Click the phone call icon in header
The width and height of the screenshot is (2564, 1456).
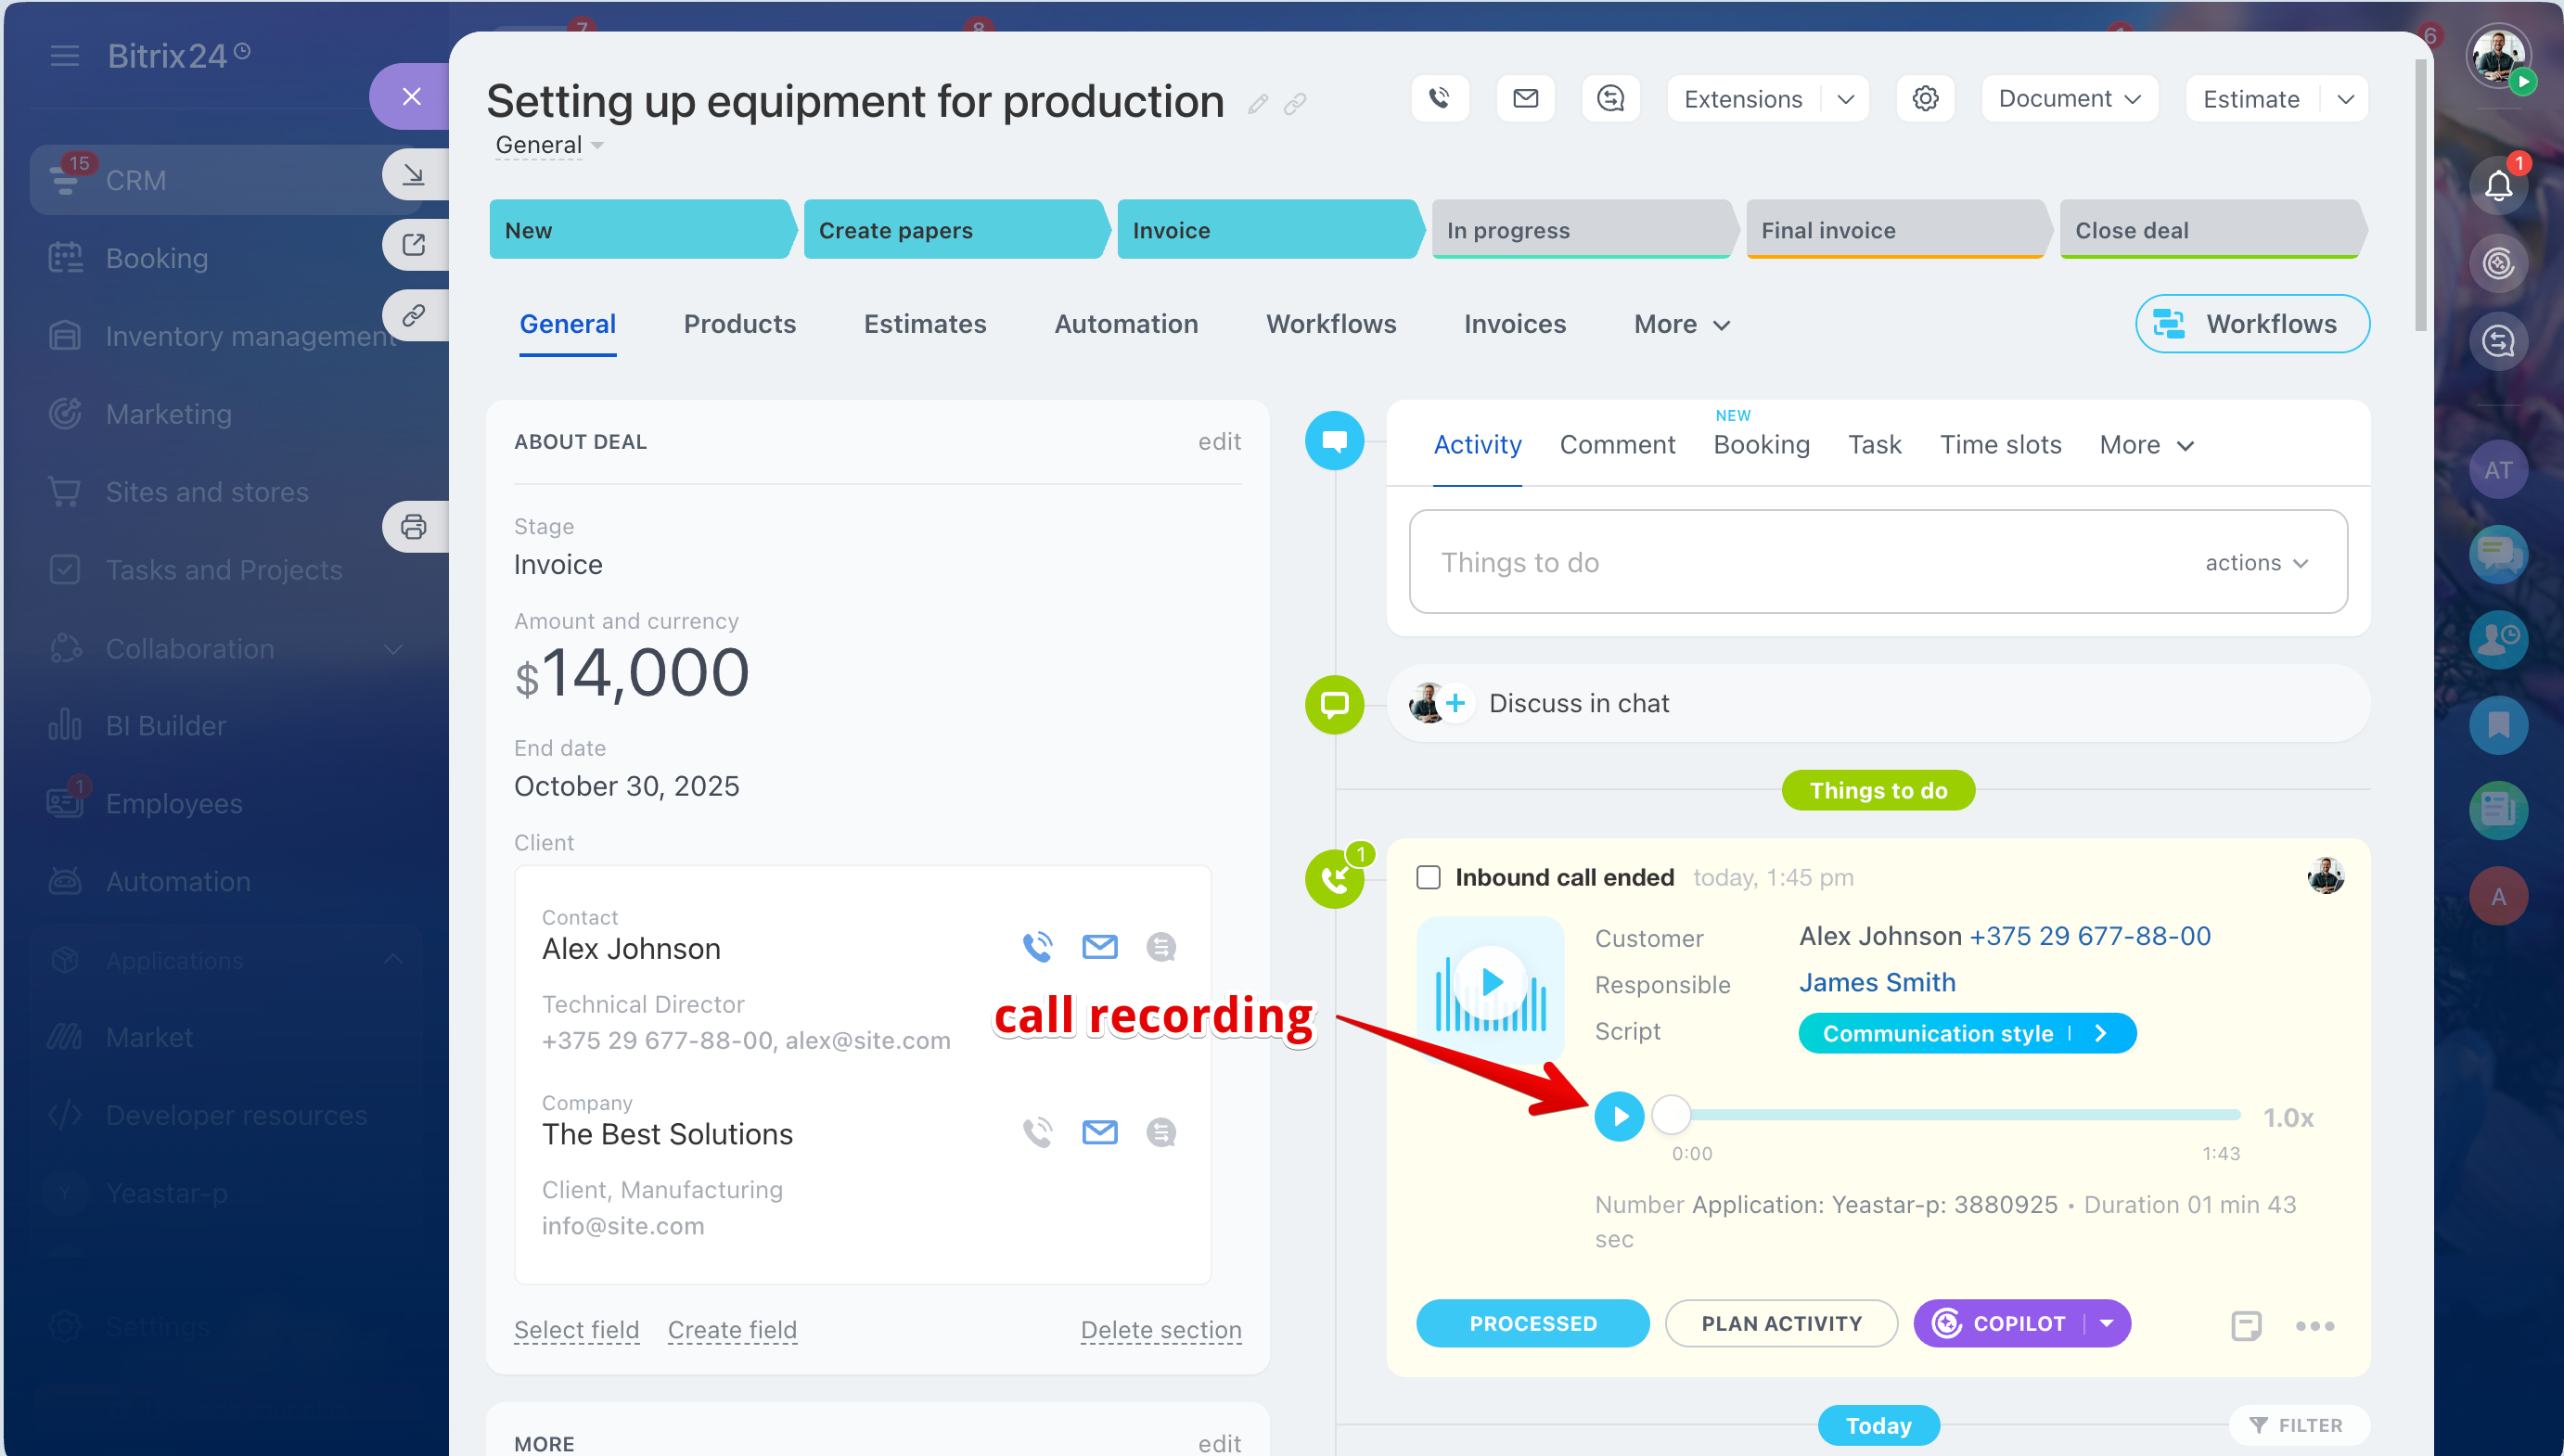(x=1439, y=98)
